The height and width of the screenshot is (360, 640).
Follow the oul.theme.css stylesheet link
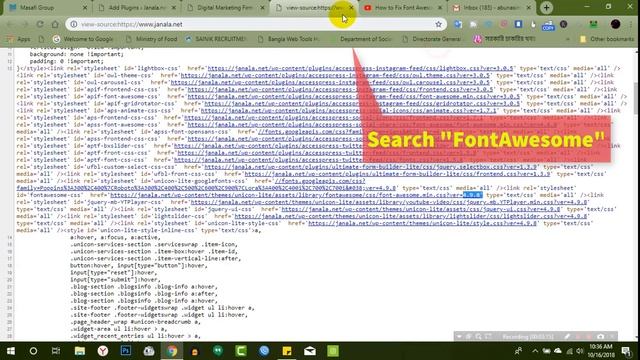(x=335, y=76)
